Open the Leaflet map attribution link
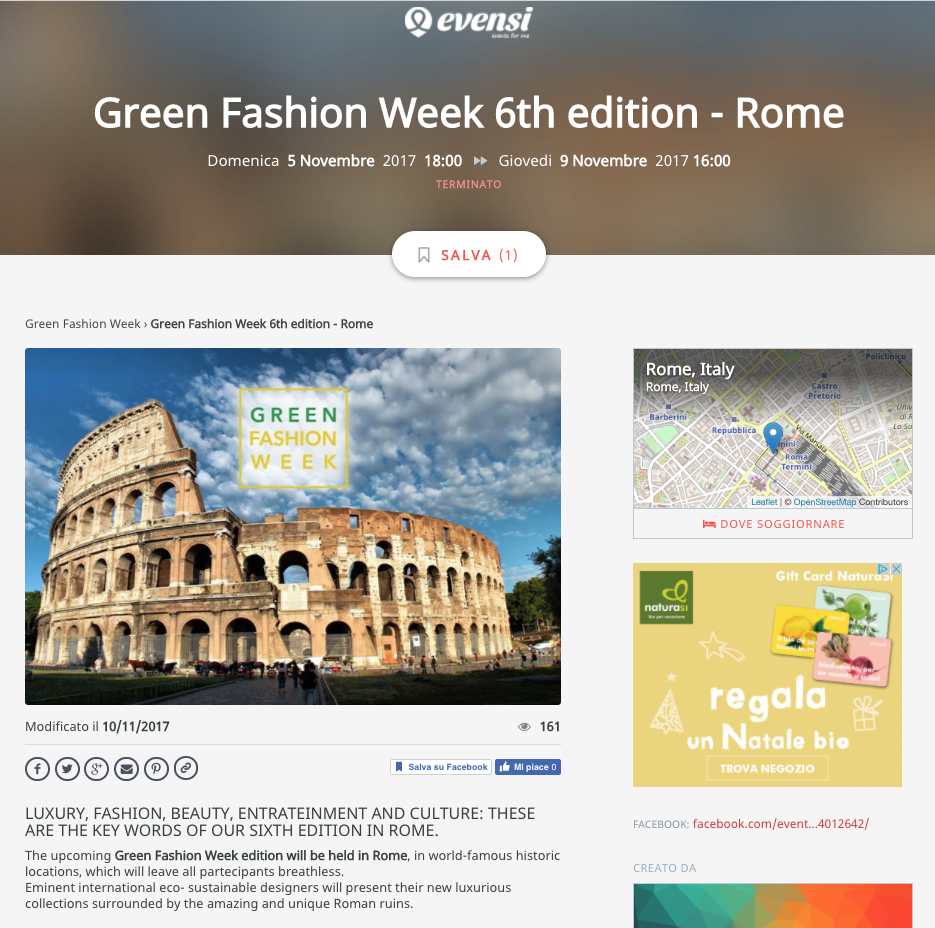Viewport: 935px width, 928px height. (x=764, y=502)
